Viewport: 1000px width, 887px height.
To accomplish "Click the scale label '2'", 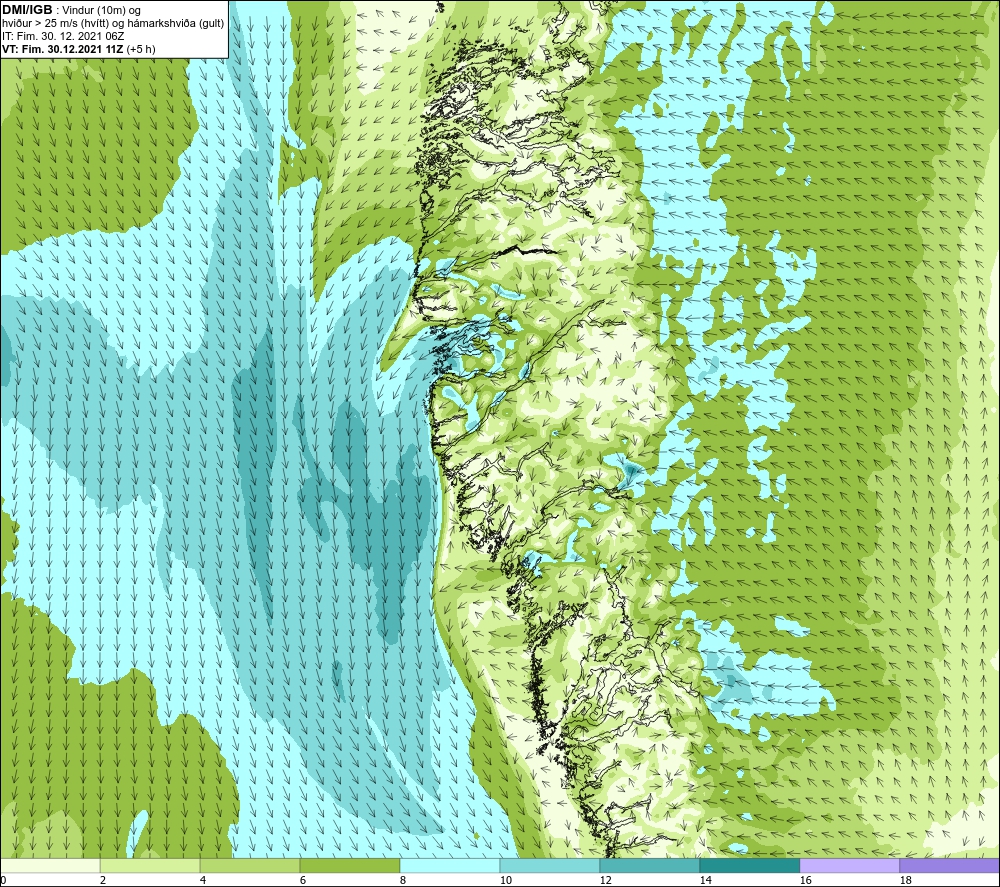I will pos(103,881).
